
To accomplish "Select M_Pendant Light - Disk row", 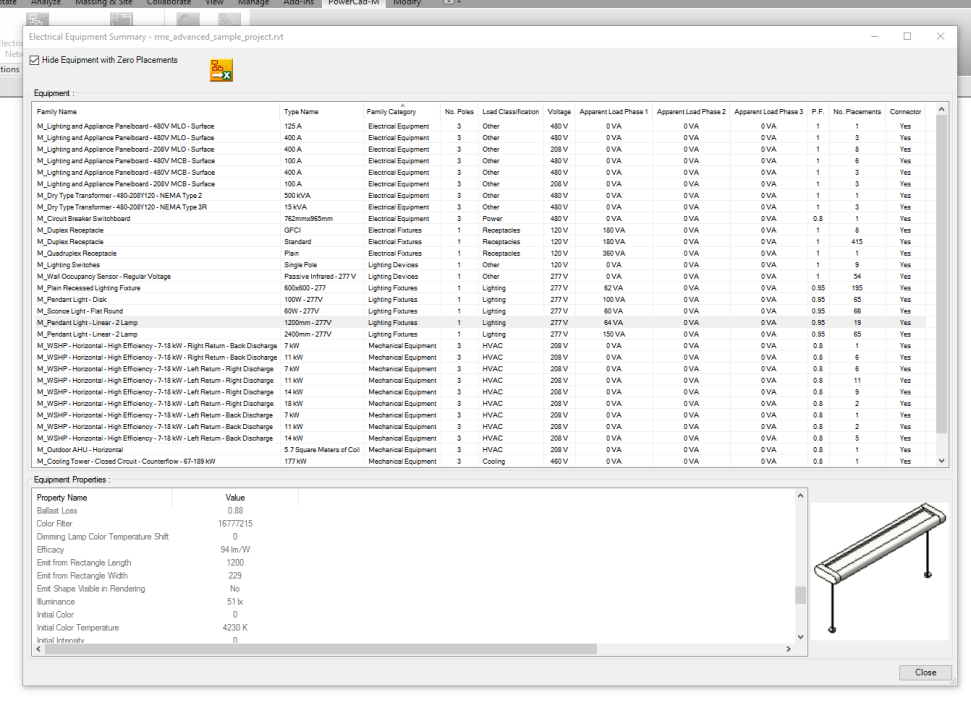I will click(481, 300).
